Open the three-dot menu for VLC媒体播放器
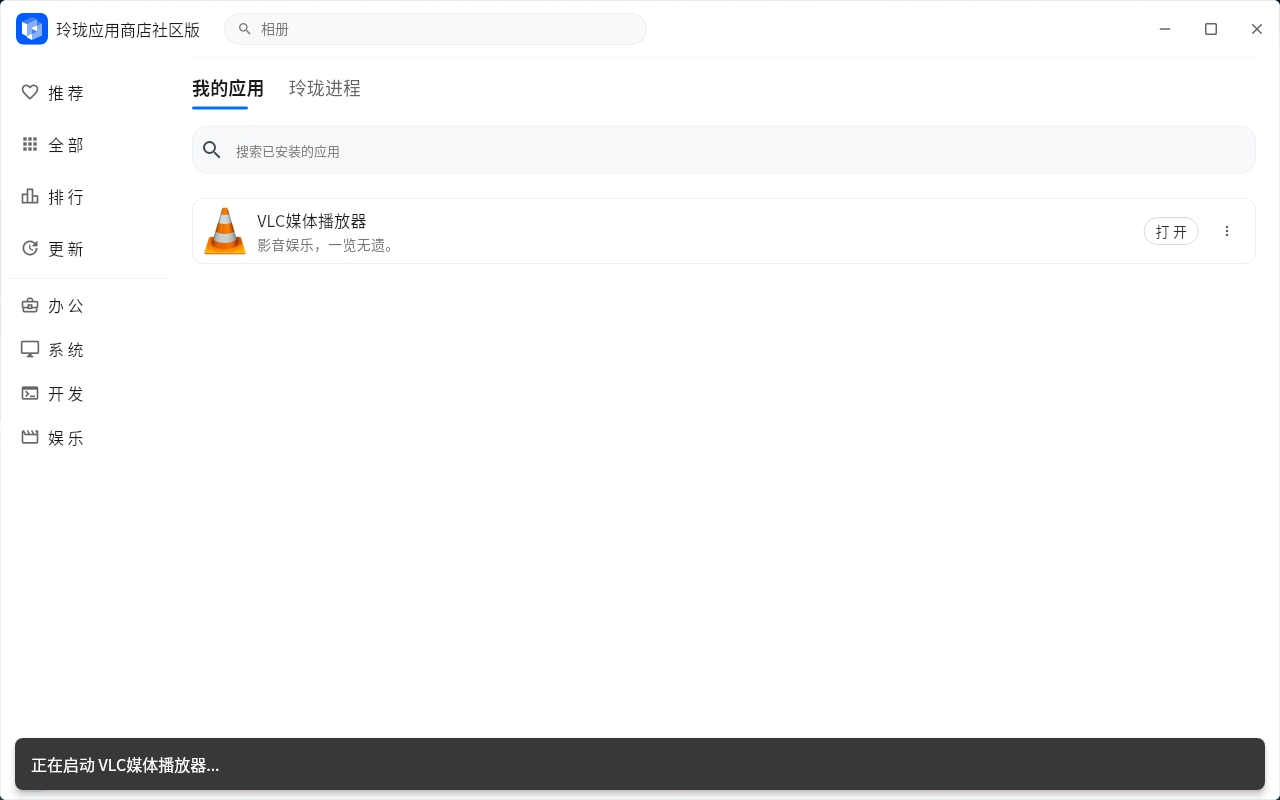Screen dimensions: 1280x800 [1227, 231]
